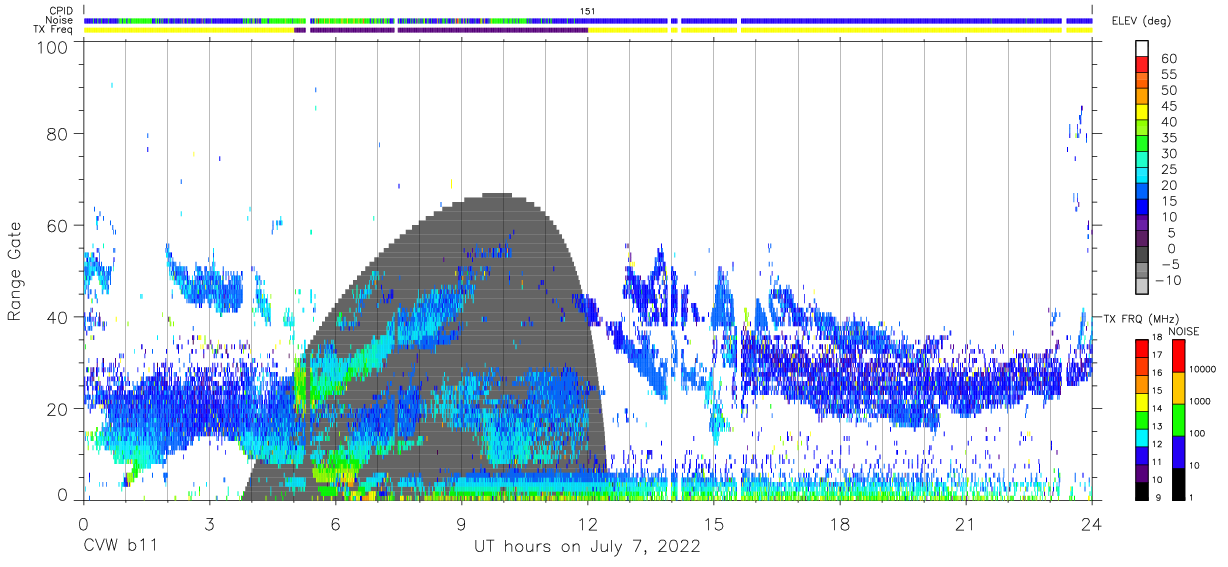Click the TX FRQ (MHz) legend title
Viewport: 1228px width, 567px height.
pyautogui.click(x=1140, y=318)
